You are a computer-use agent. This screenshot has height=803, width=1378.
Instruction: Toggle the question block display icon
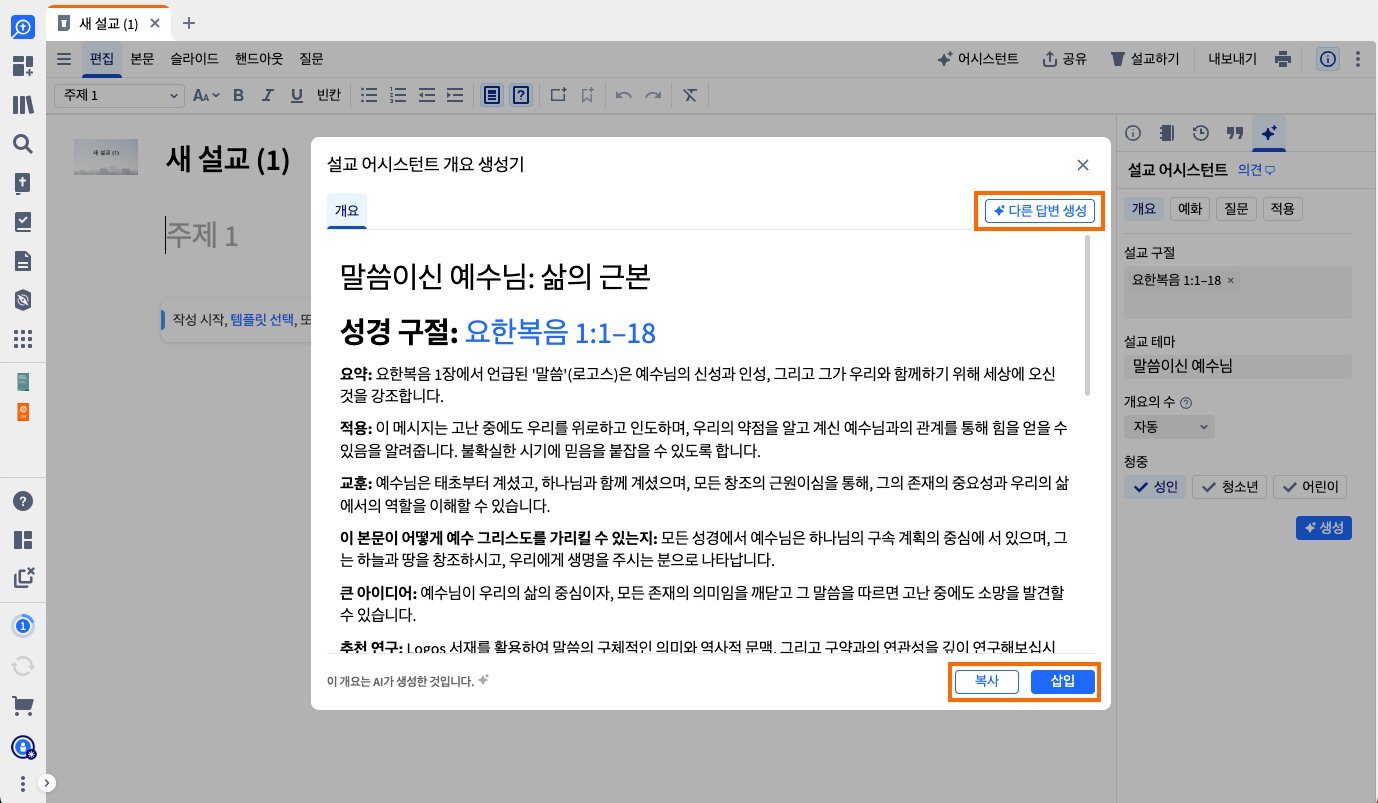point(521,95)
